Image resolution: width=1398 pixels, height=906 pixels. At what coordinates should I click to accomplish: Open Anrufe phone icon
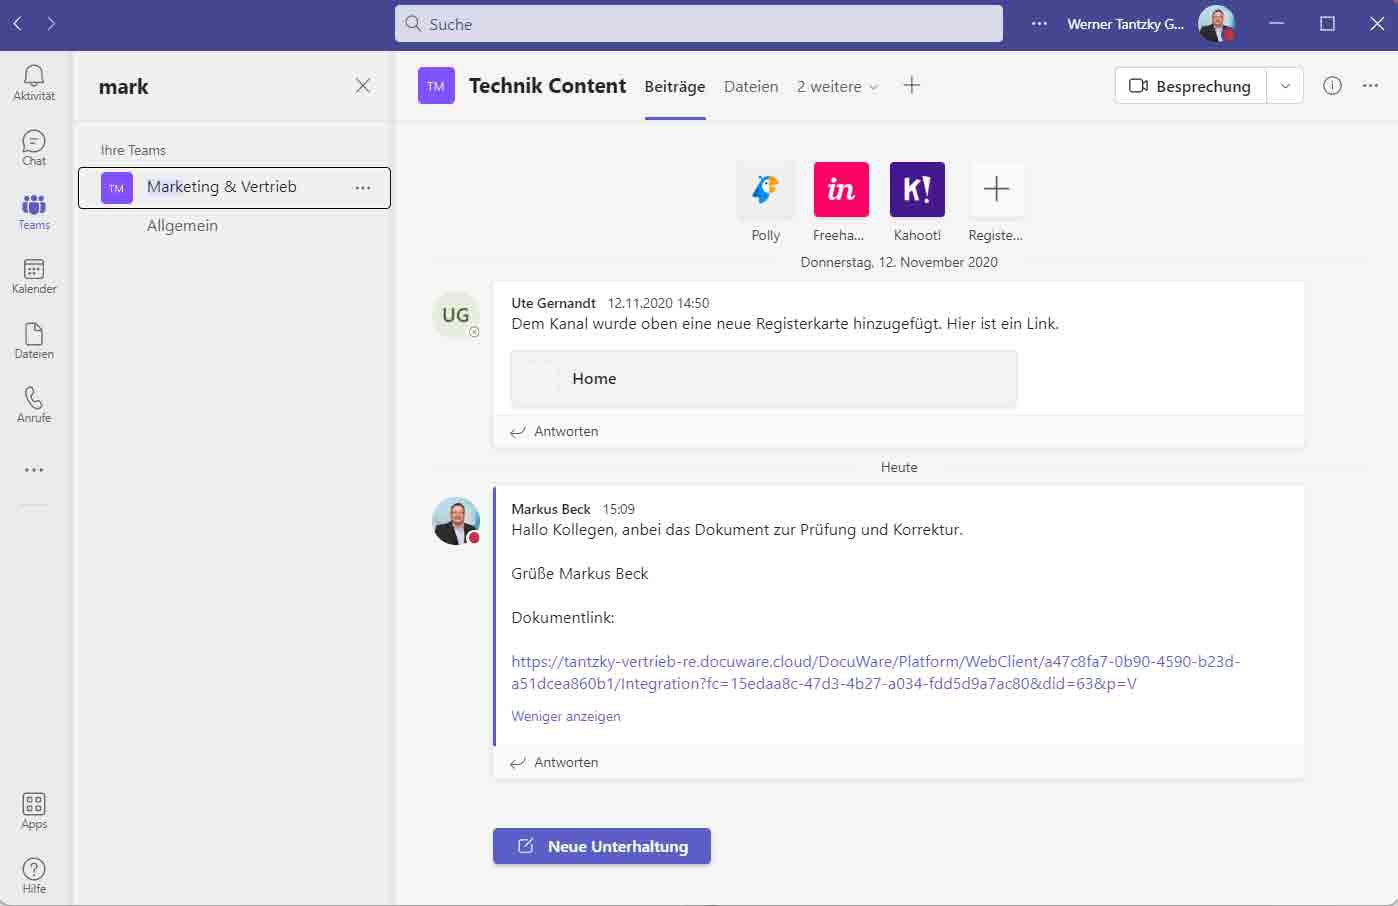click(x=34, y=405)
